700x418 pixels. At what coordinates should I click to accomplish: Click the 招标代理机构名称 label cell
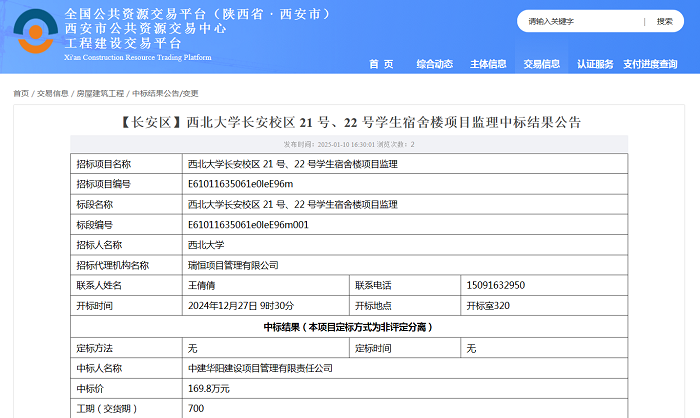[126, 265]
